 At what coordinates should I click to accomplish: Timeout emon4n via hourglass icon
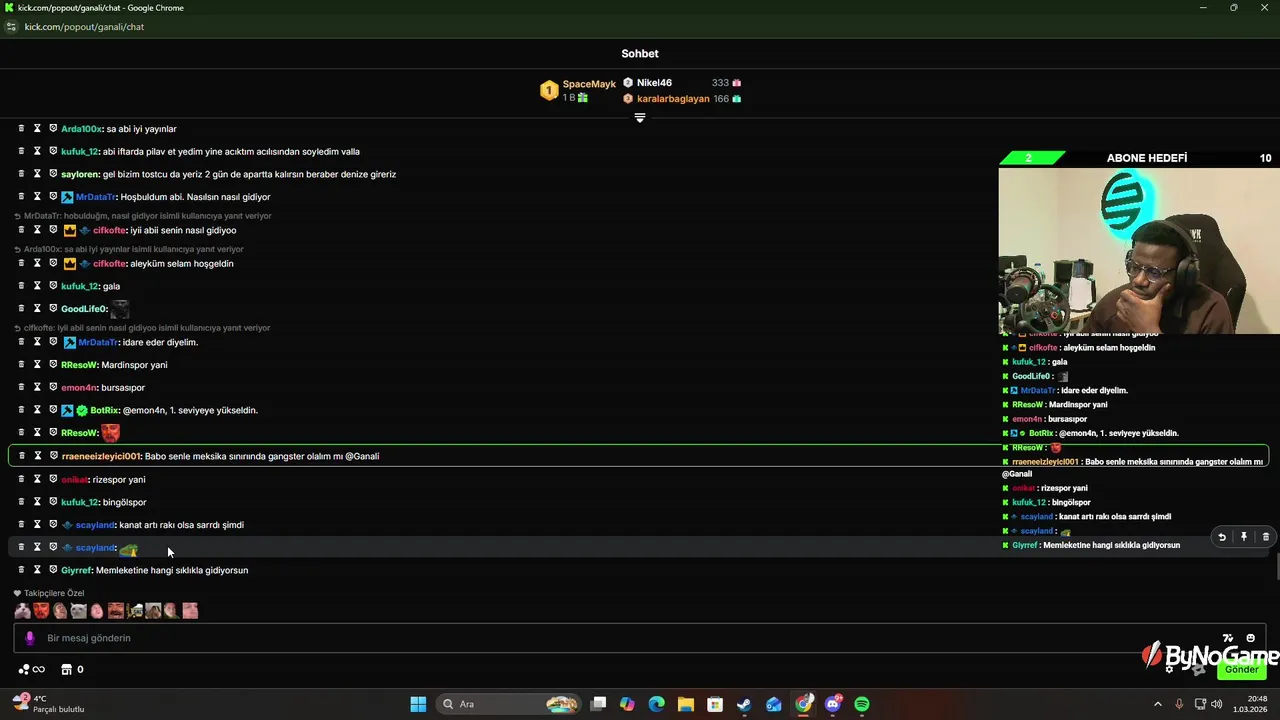click(37, 387)
